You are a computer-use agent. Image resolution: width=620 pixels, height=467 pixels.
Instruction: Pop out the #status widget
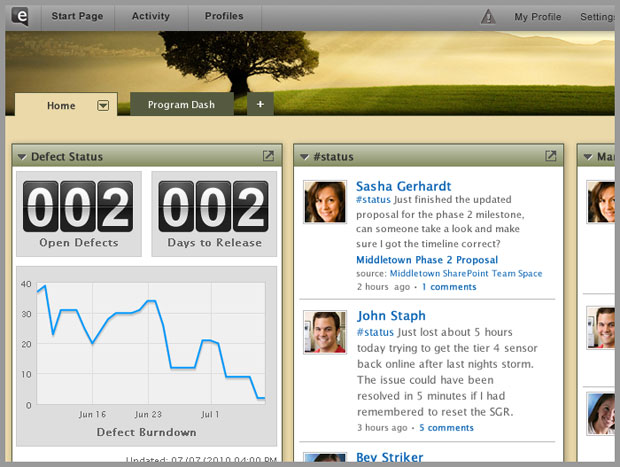pos(550,156)
